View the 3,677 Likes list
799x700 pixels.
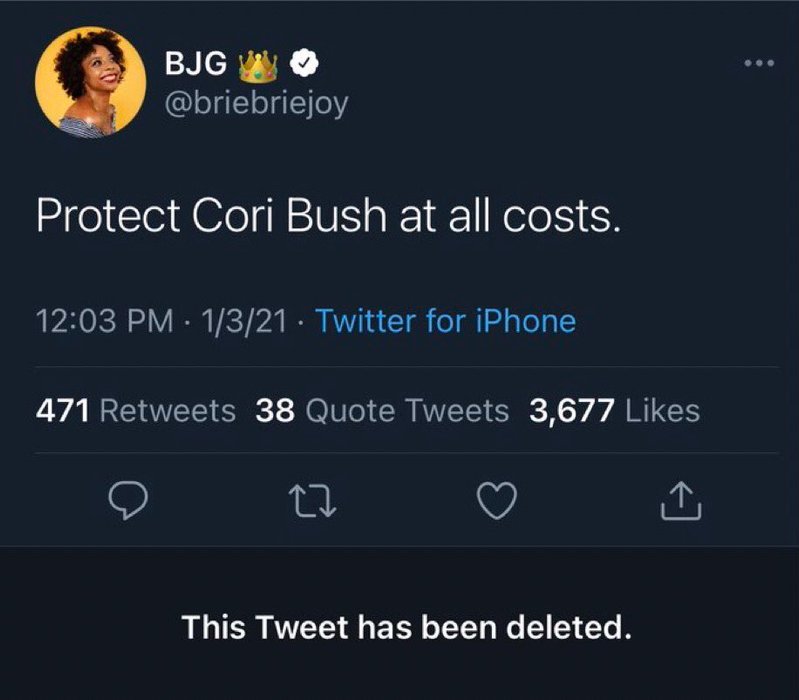click(615, 410)
